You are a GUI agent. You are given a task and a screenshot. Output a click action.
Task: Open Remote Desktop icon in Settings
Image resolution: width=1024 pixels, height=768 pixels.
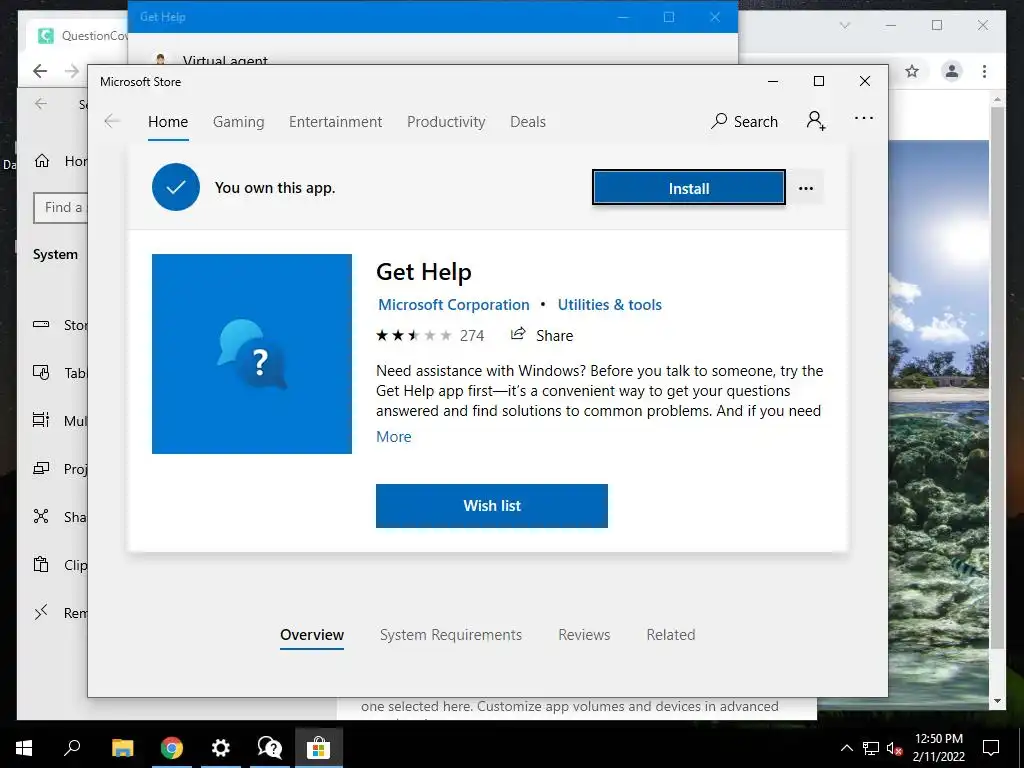coord(41,612)
